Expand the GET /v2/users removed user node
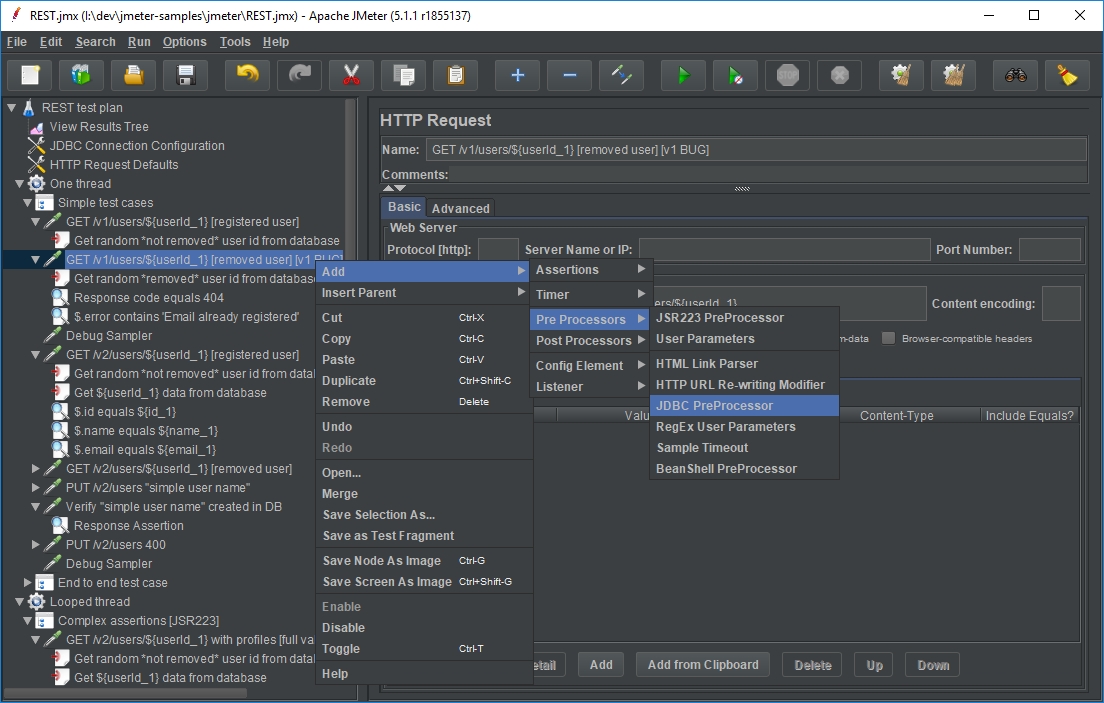This screenshot has width=1104, height=703. pos(36,468)
